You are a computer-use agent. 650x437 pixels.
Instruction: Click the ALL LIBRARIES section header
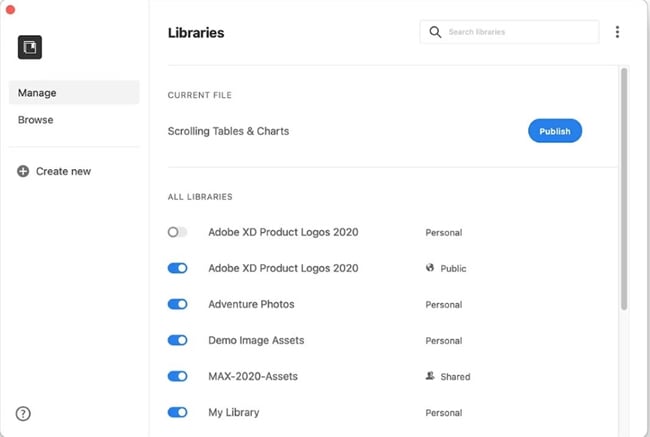click(200, 197)
